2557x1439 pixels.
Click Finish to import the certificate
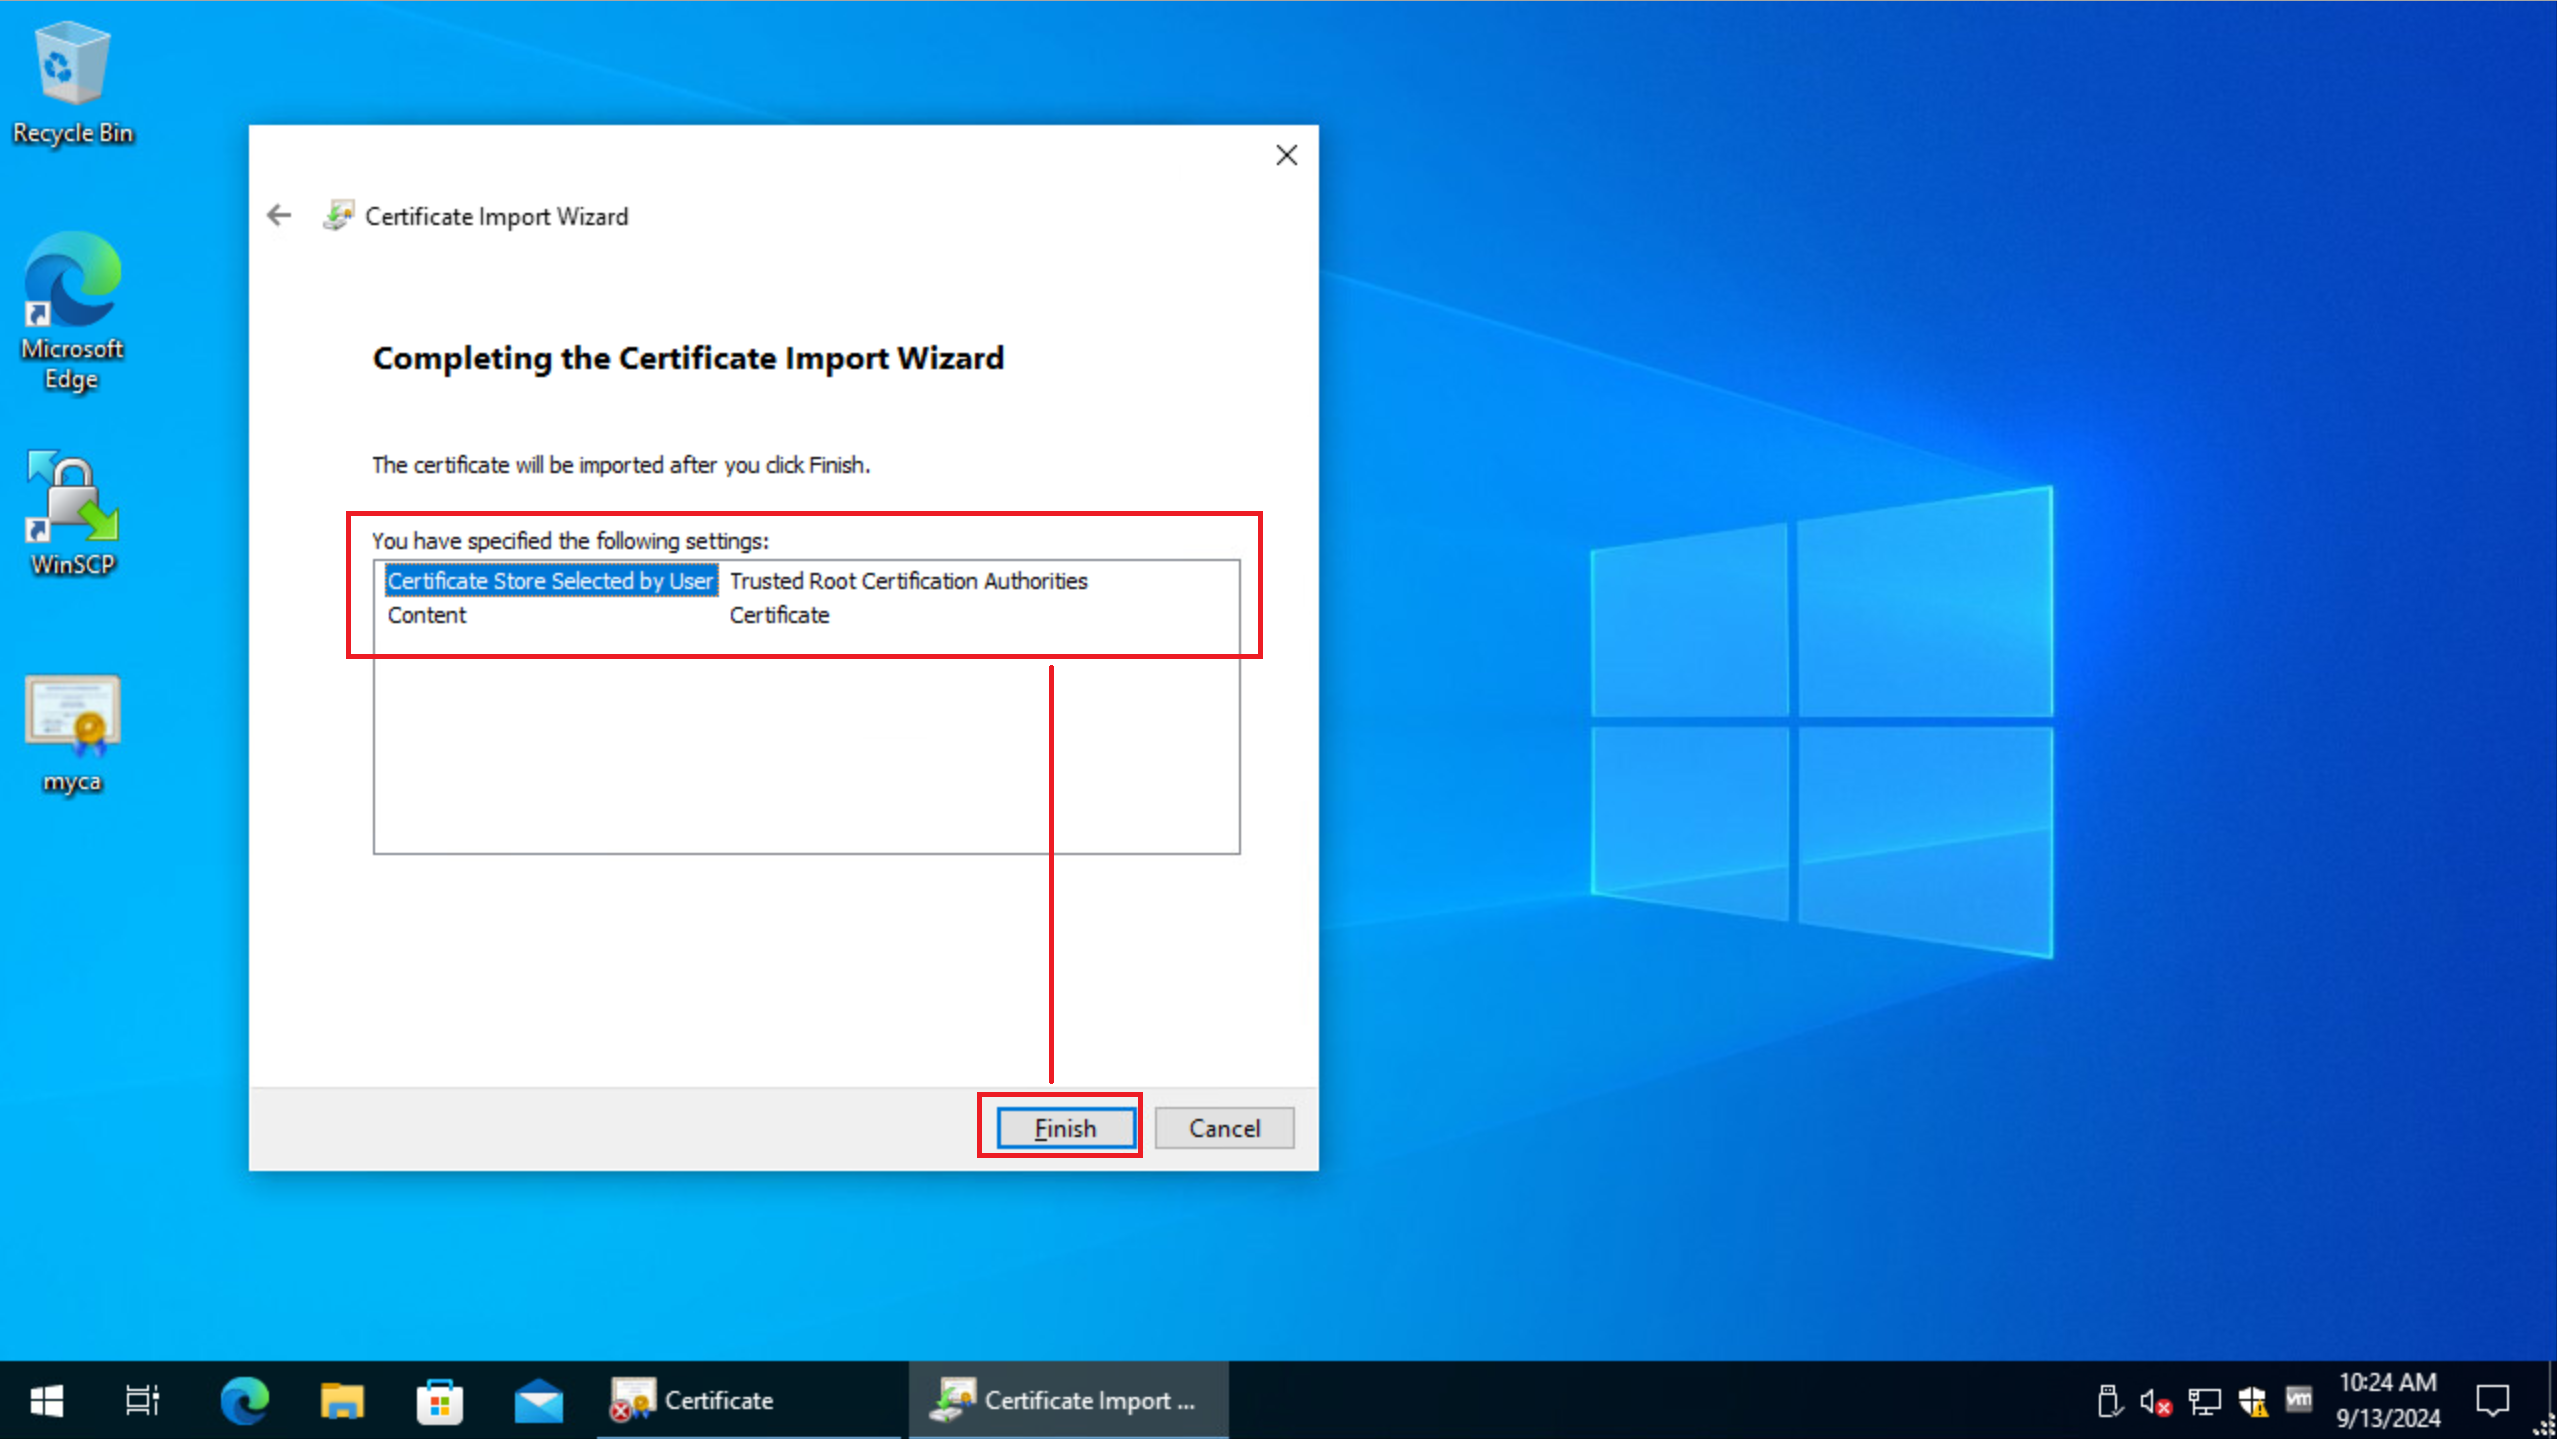1065,1128
